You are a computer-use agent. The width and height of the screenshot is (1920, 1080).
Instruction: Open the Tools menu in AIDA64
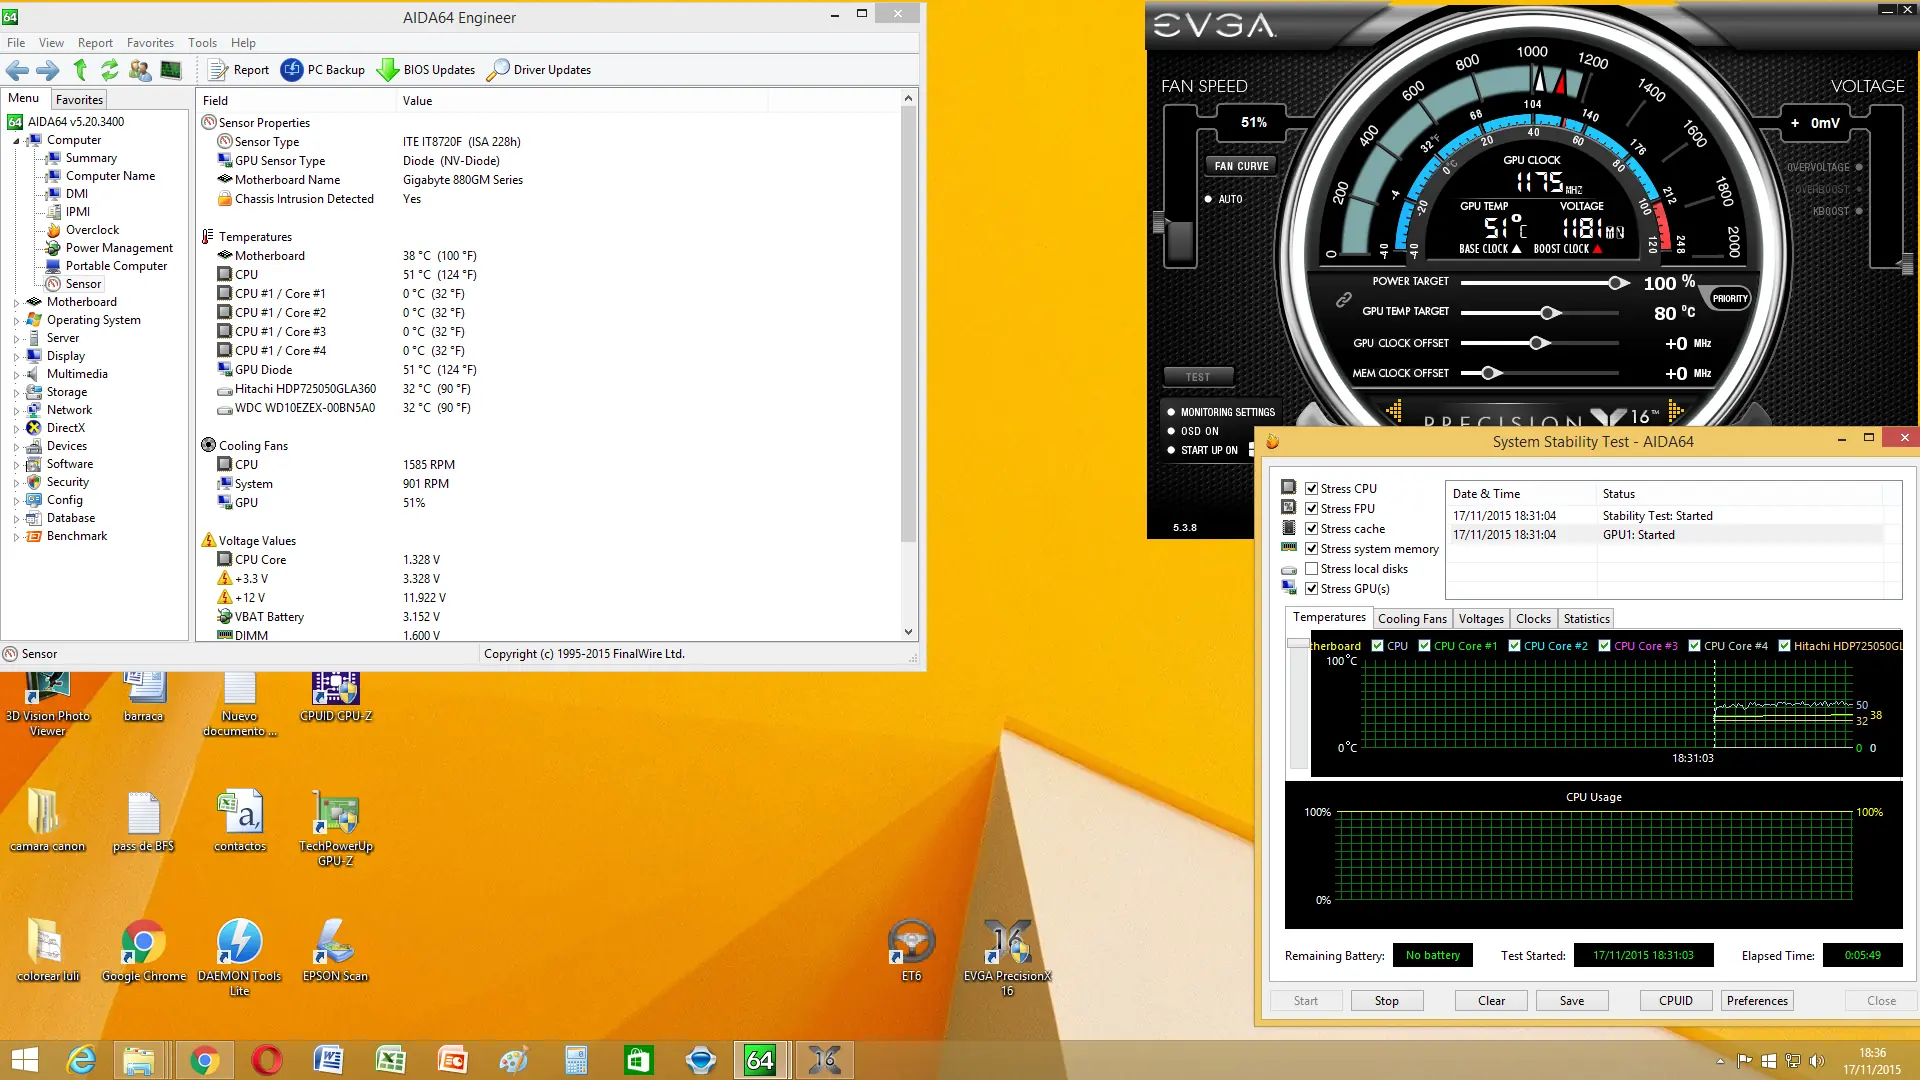202,43
